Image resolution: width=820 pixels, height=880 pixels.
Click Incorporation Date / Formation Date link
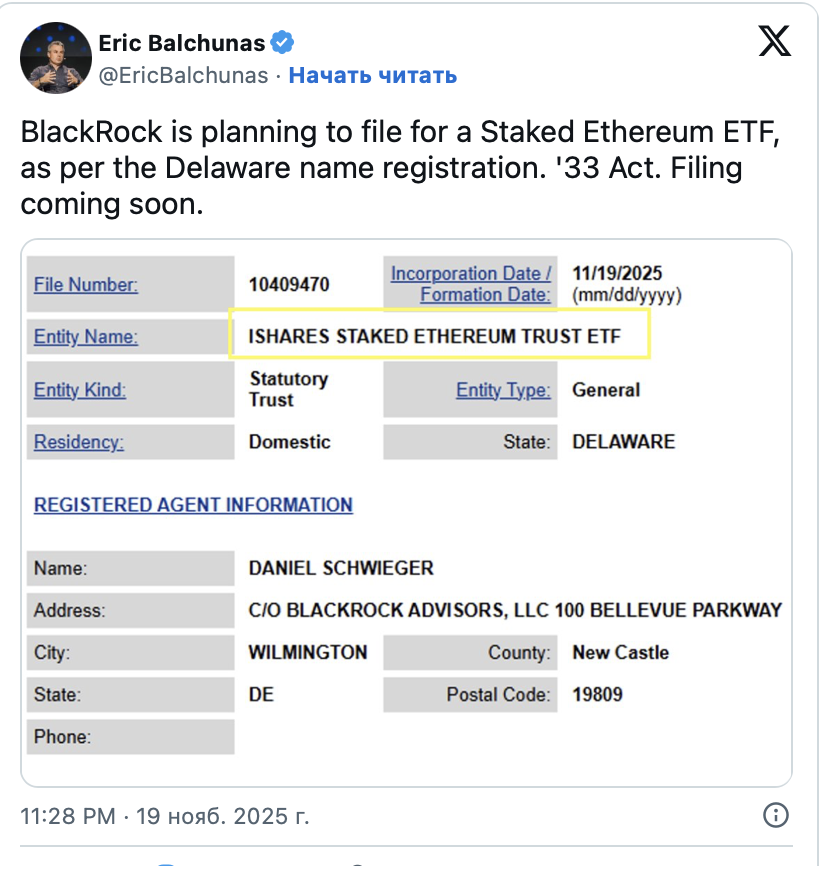coord(471,284)
